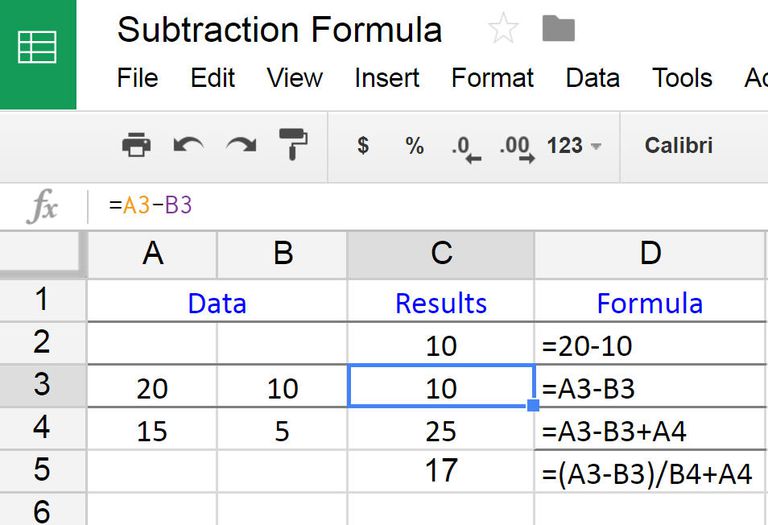This screenshot has width=768, height=525.
Task: Select cell B4 containing 5
Action: [283, 428]
